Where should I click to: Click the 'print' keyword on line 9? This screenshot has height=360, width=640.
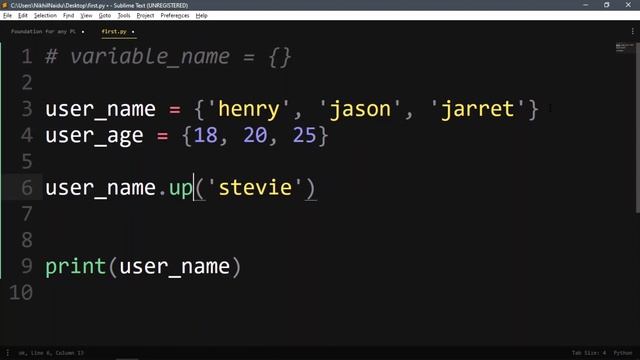(x=76, y=267)
